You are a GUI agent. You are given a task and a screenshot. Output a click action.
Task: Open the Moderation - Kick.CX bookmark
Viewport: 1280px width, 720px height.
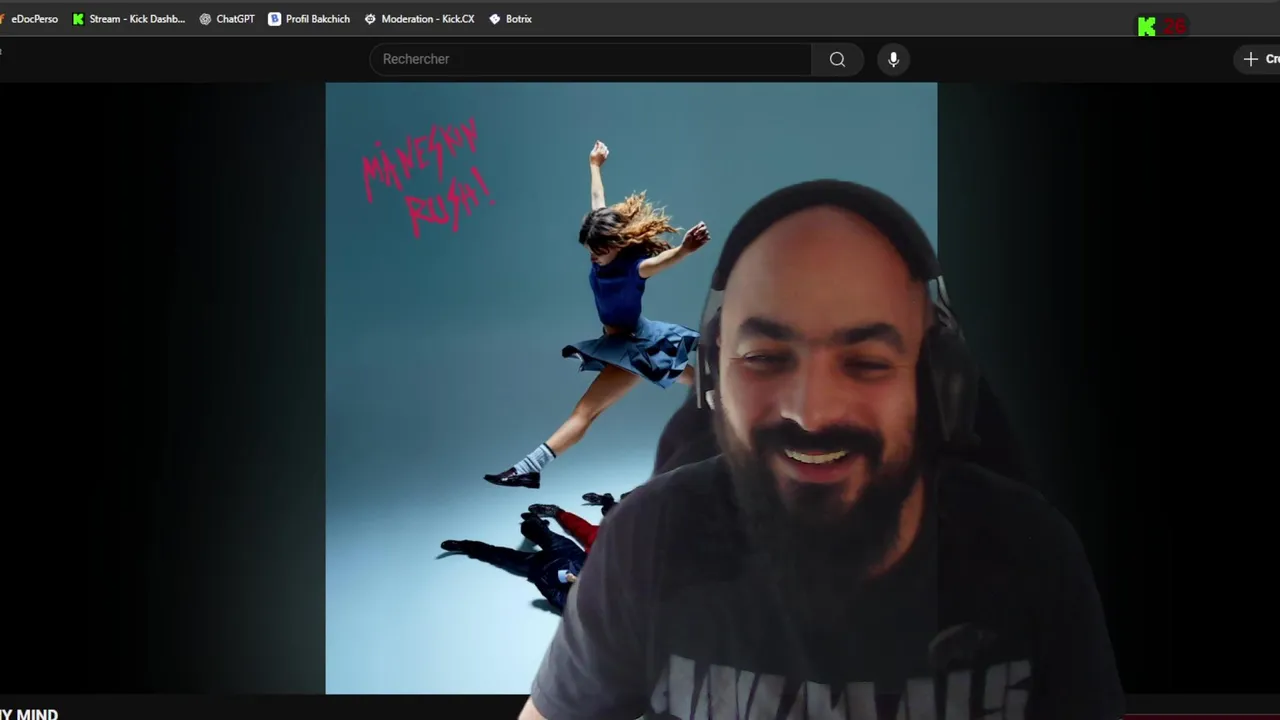click(419, 19)
